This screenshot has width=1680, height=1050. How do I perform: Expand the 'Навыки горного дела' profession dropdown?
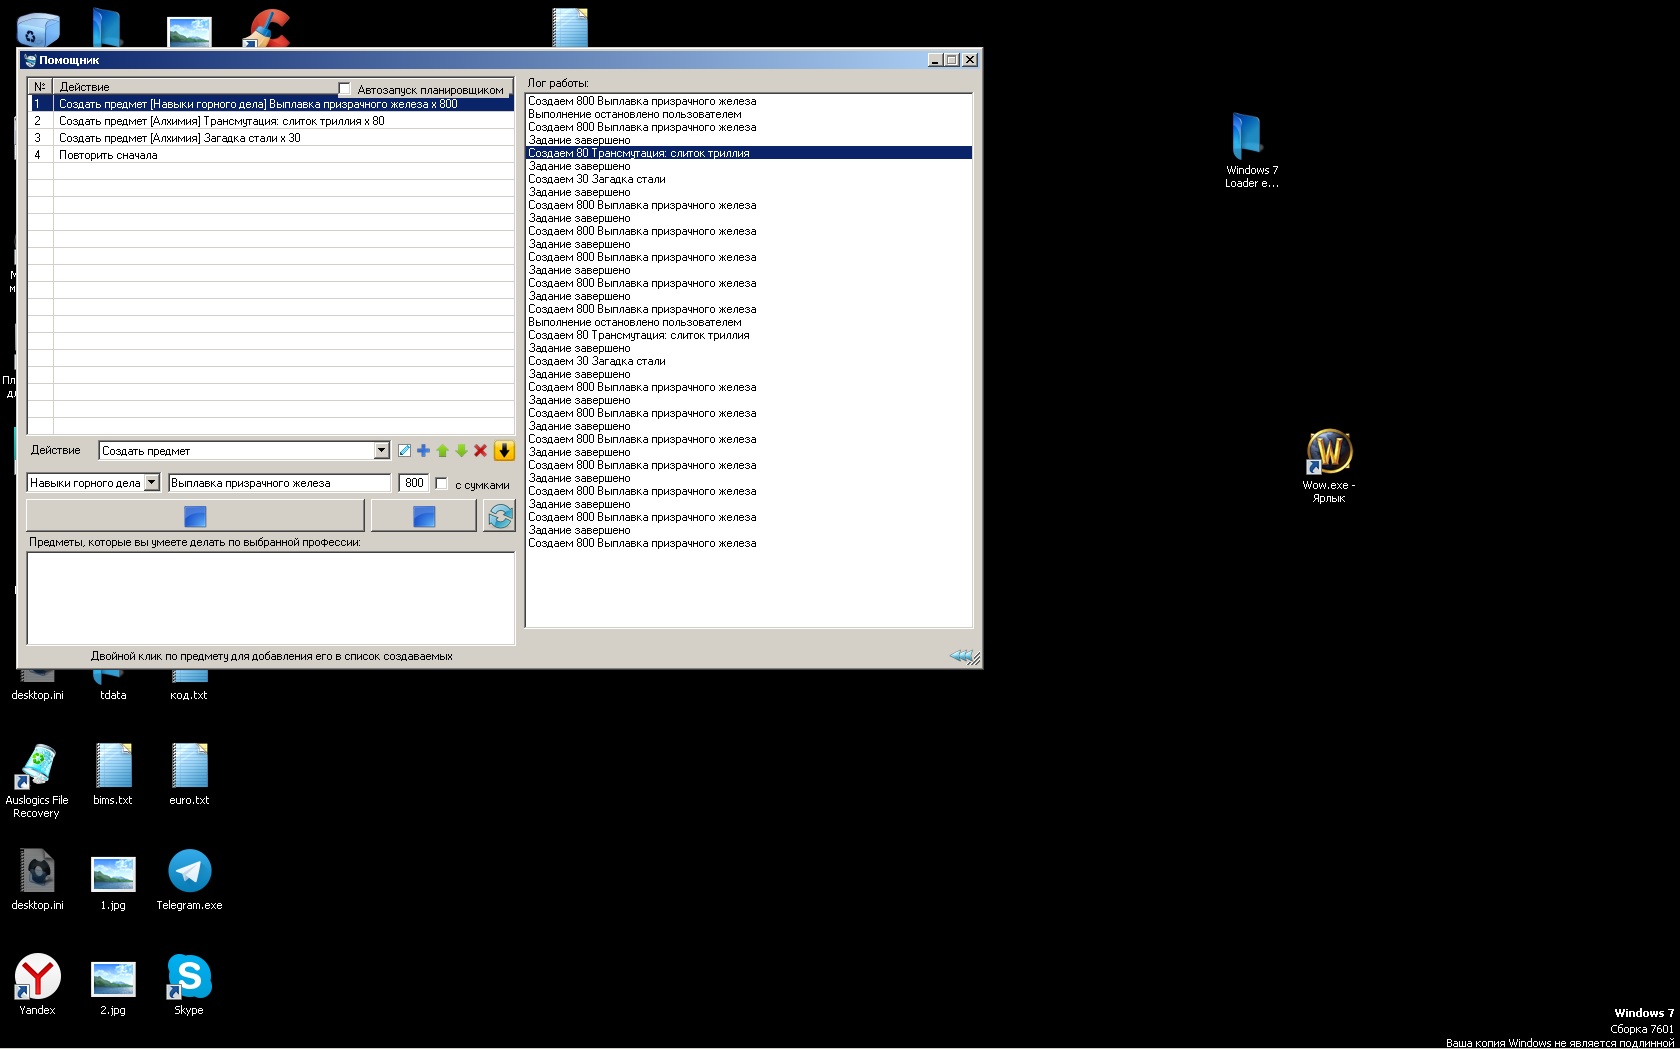click(x=151, y=483)
